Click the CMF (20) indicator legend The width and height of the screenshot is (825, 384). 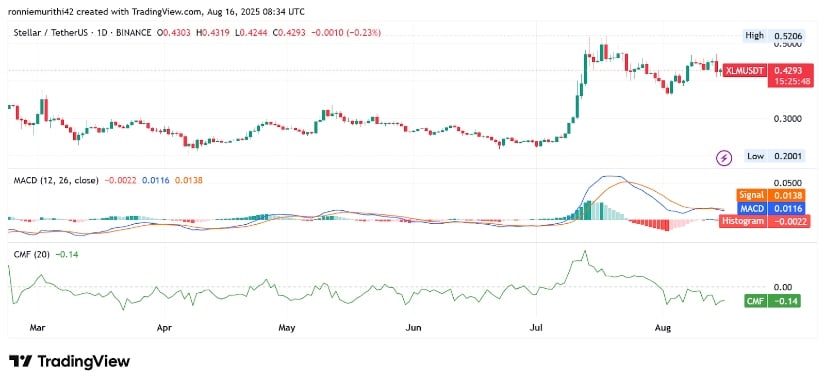pos(31,255)
